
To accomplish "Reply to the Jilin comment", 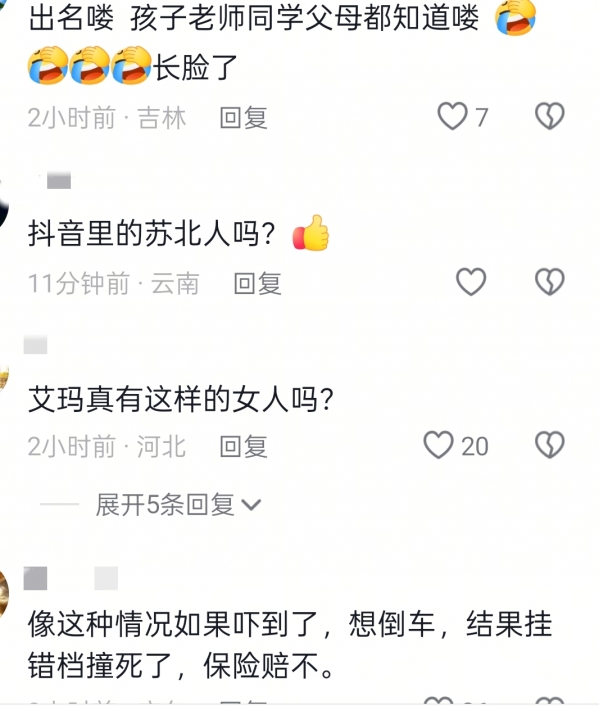I will 244,118.
